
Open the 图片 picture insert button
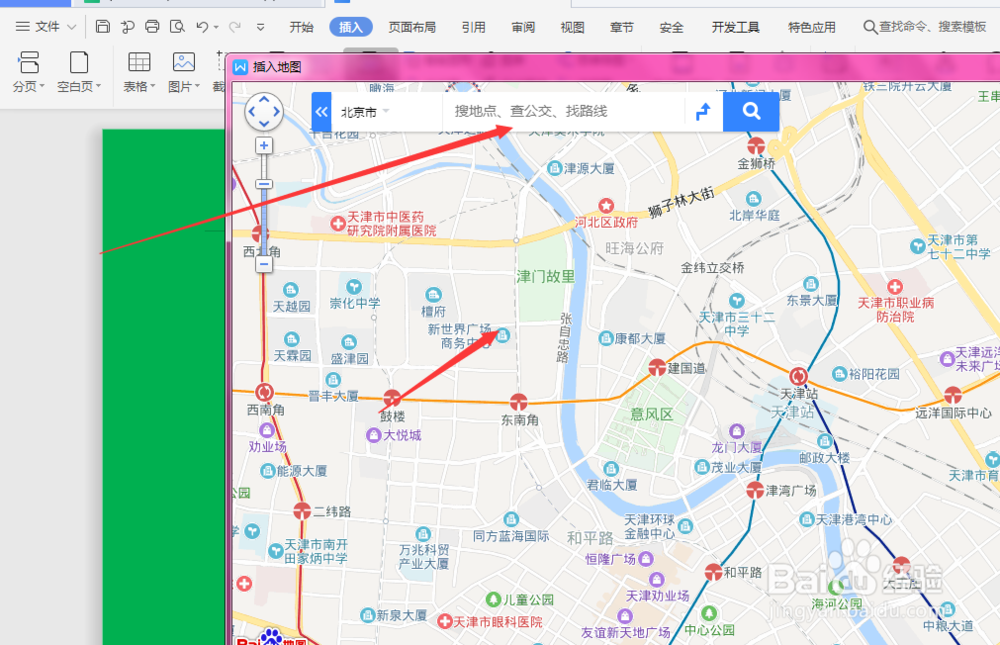tap(184, 71)
